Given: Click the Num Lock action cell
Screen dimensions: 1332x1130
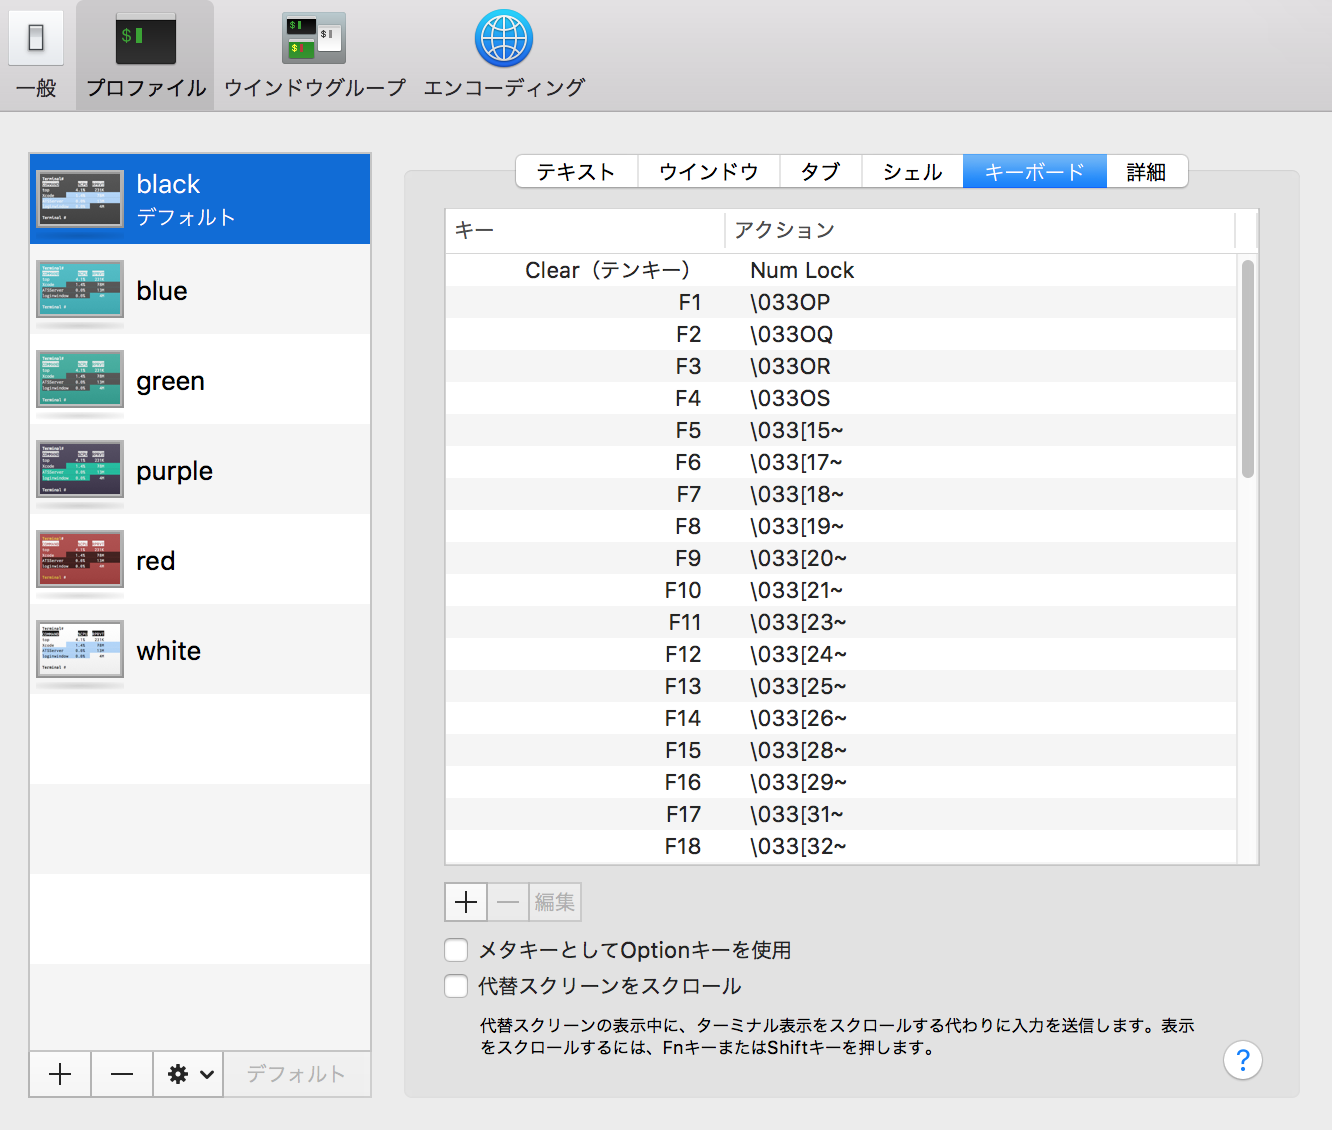Looking at the screenshot, I should (x=802, y=270).
